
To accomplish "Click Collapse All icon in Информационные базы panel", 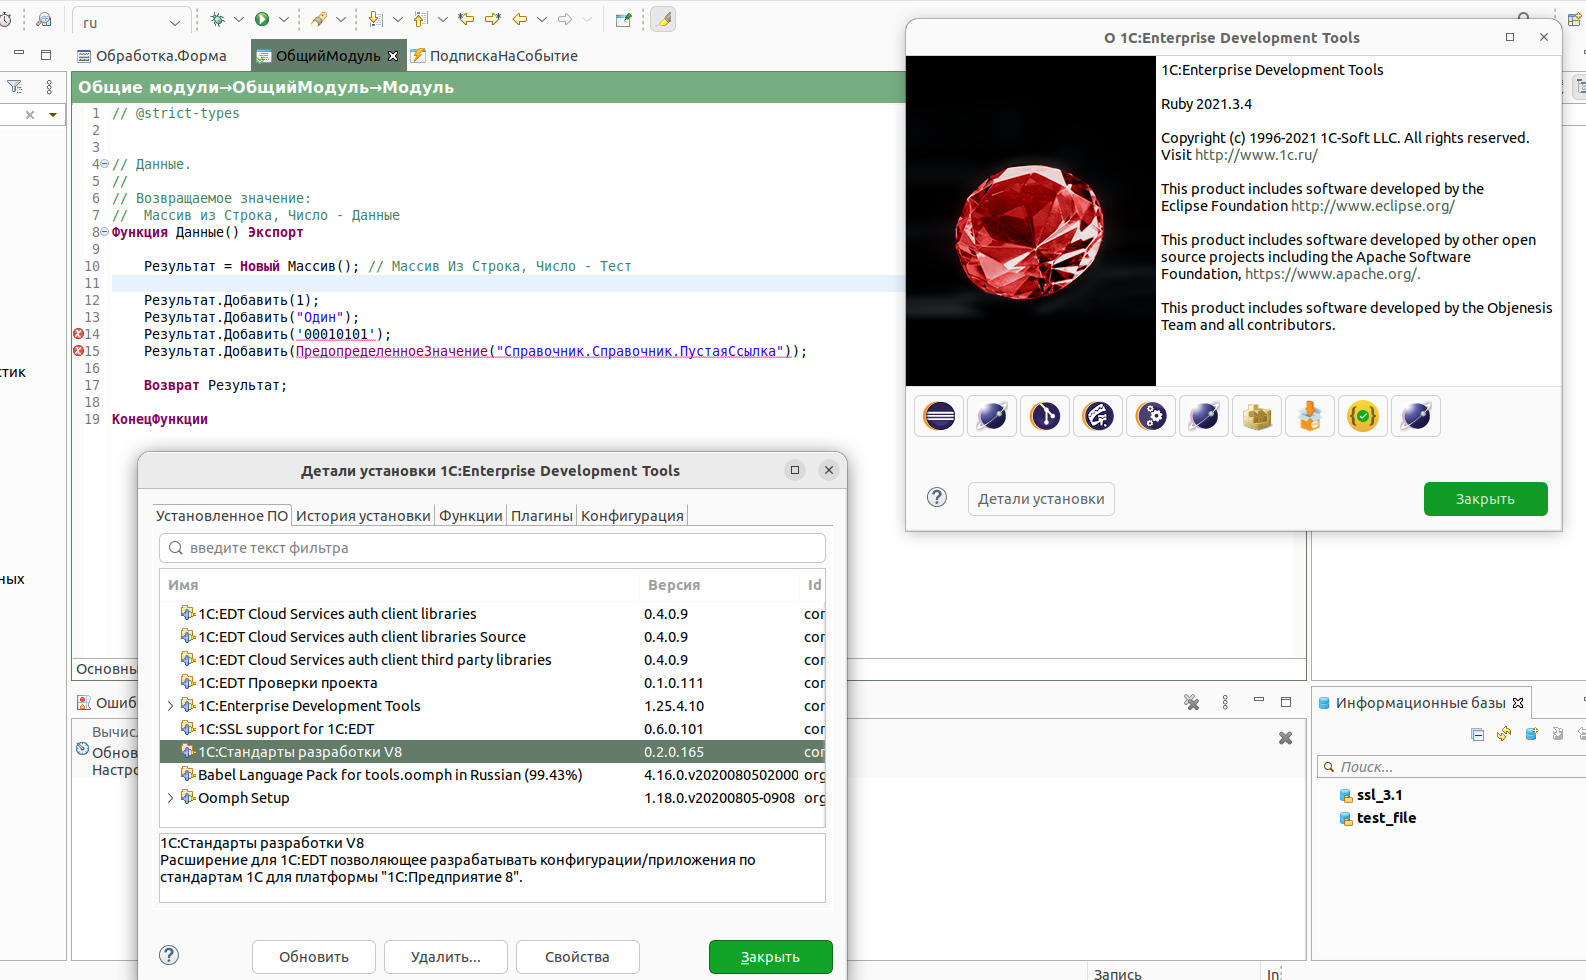I will (x=1478, y=734).
